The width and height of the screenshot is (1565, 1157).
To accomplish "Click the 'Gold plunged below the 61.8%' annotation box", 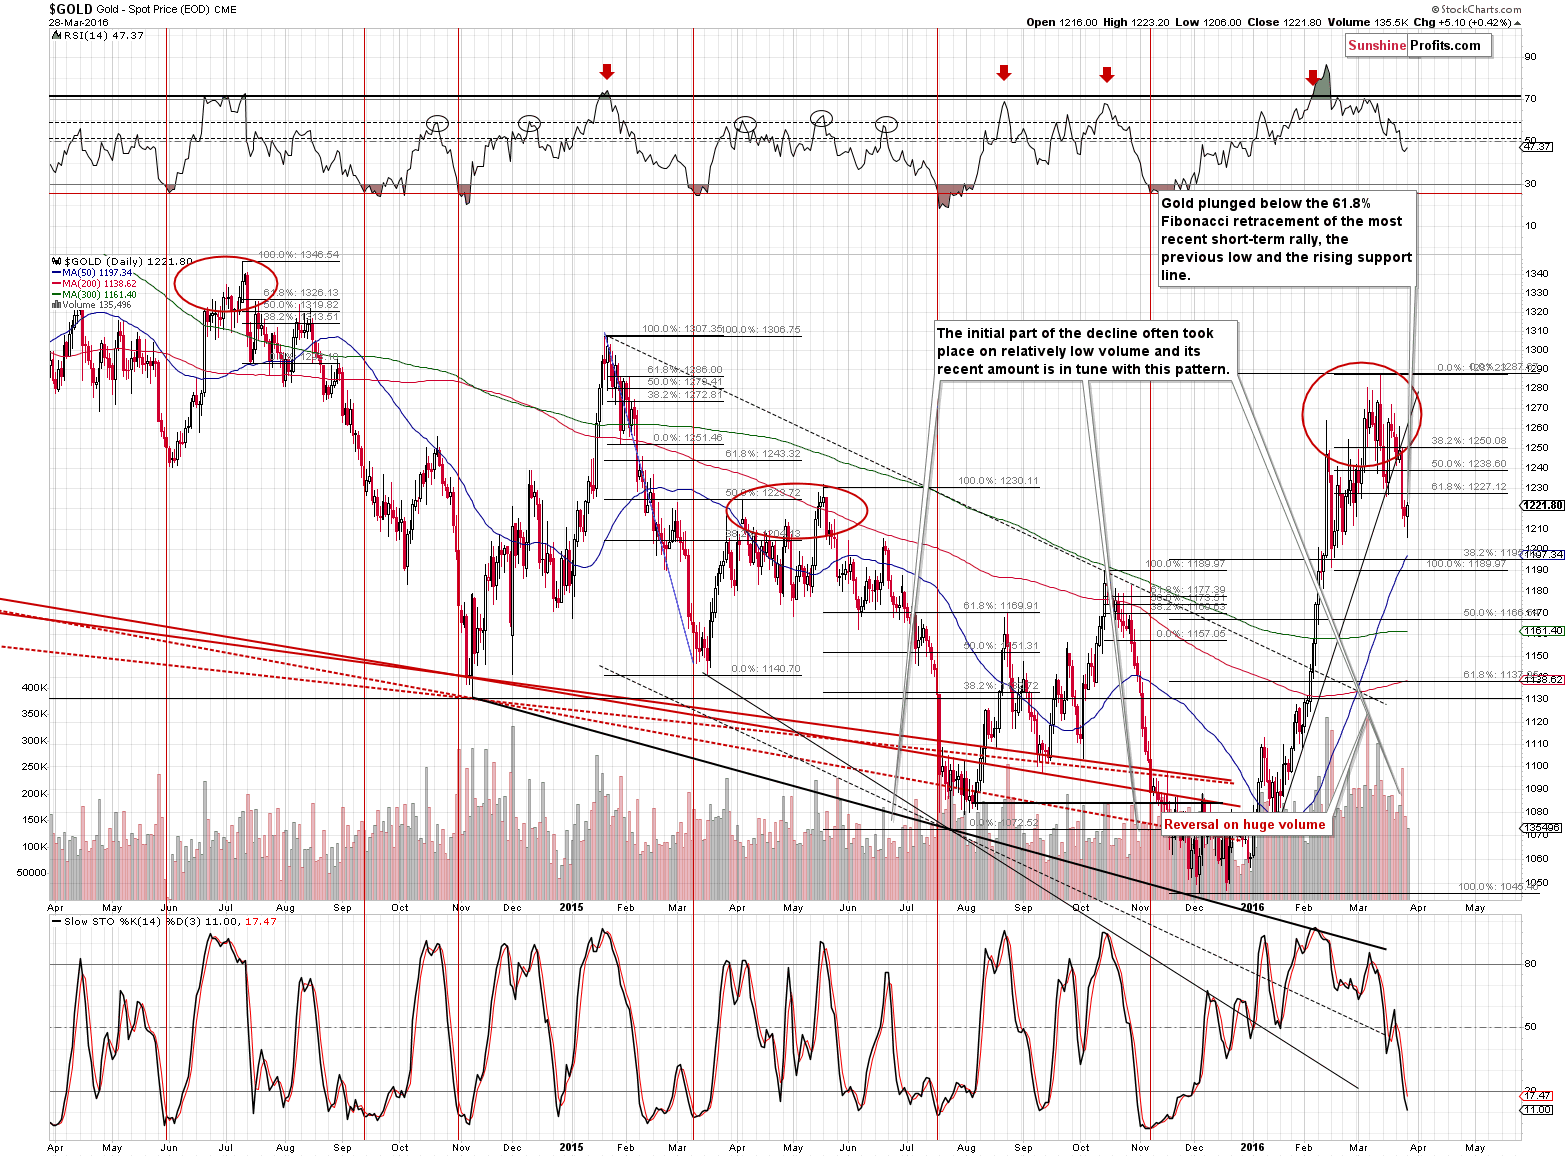I will pos(1286,239).
